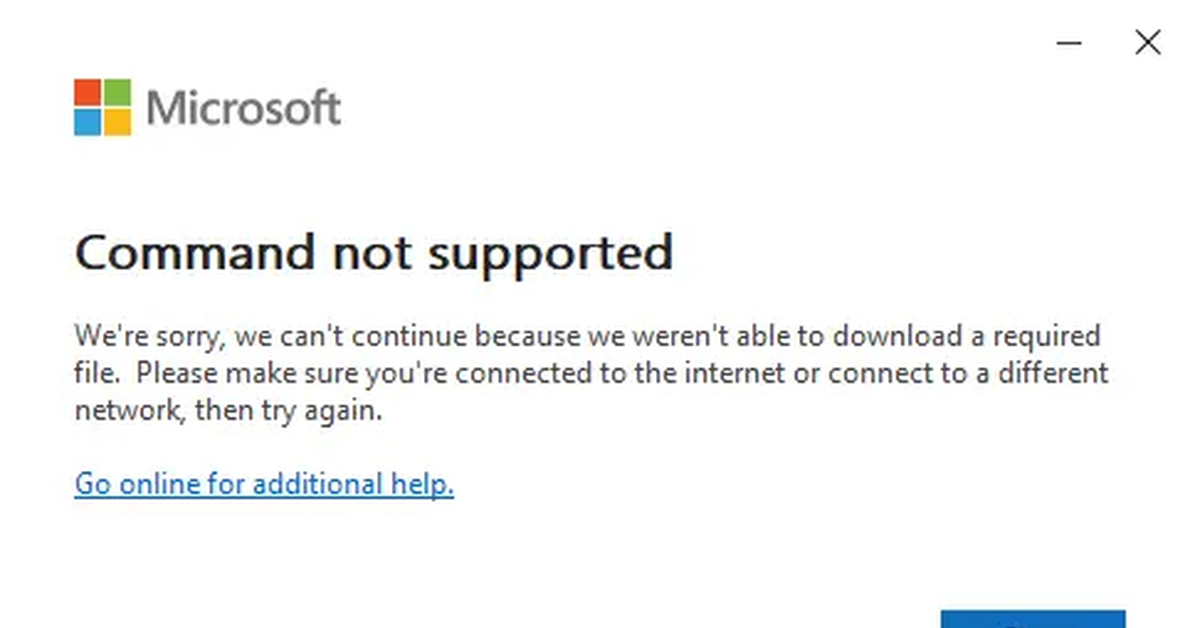Click the yellow square in the Microsoft logo
The image size is (1200, 628).
[117, 122]
